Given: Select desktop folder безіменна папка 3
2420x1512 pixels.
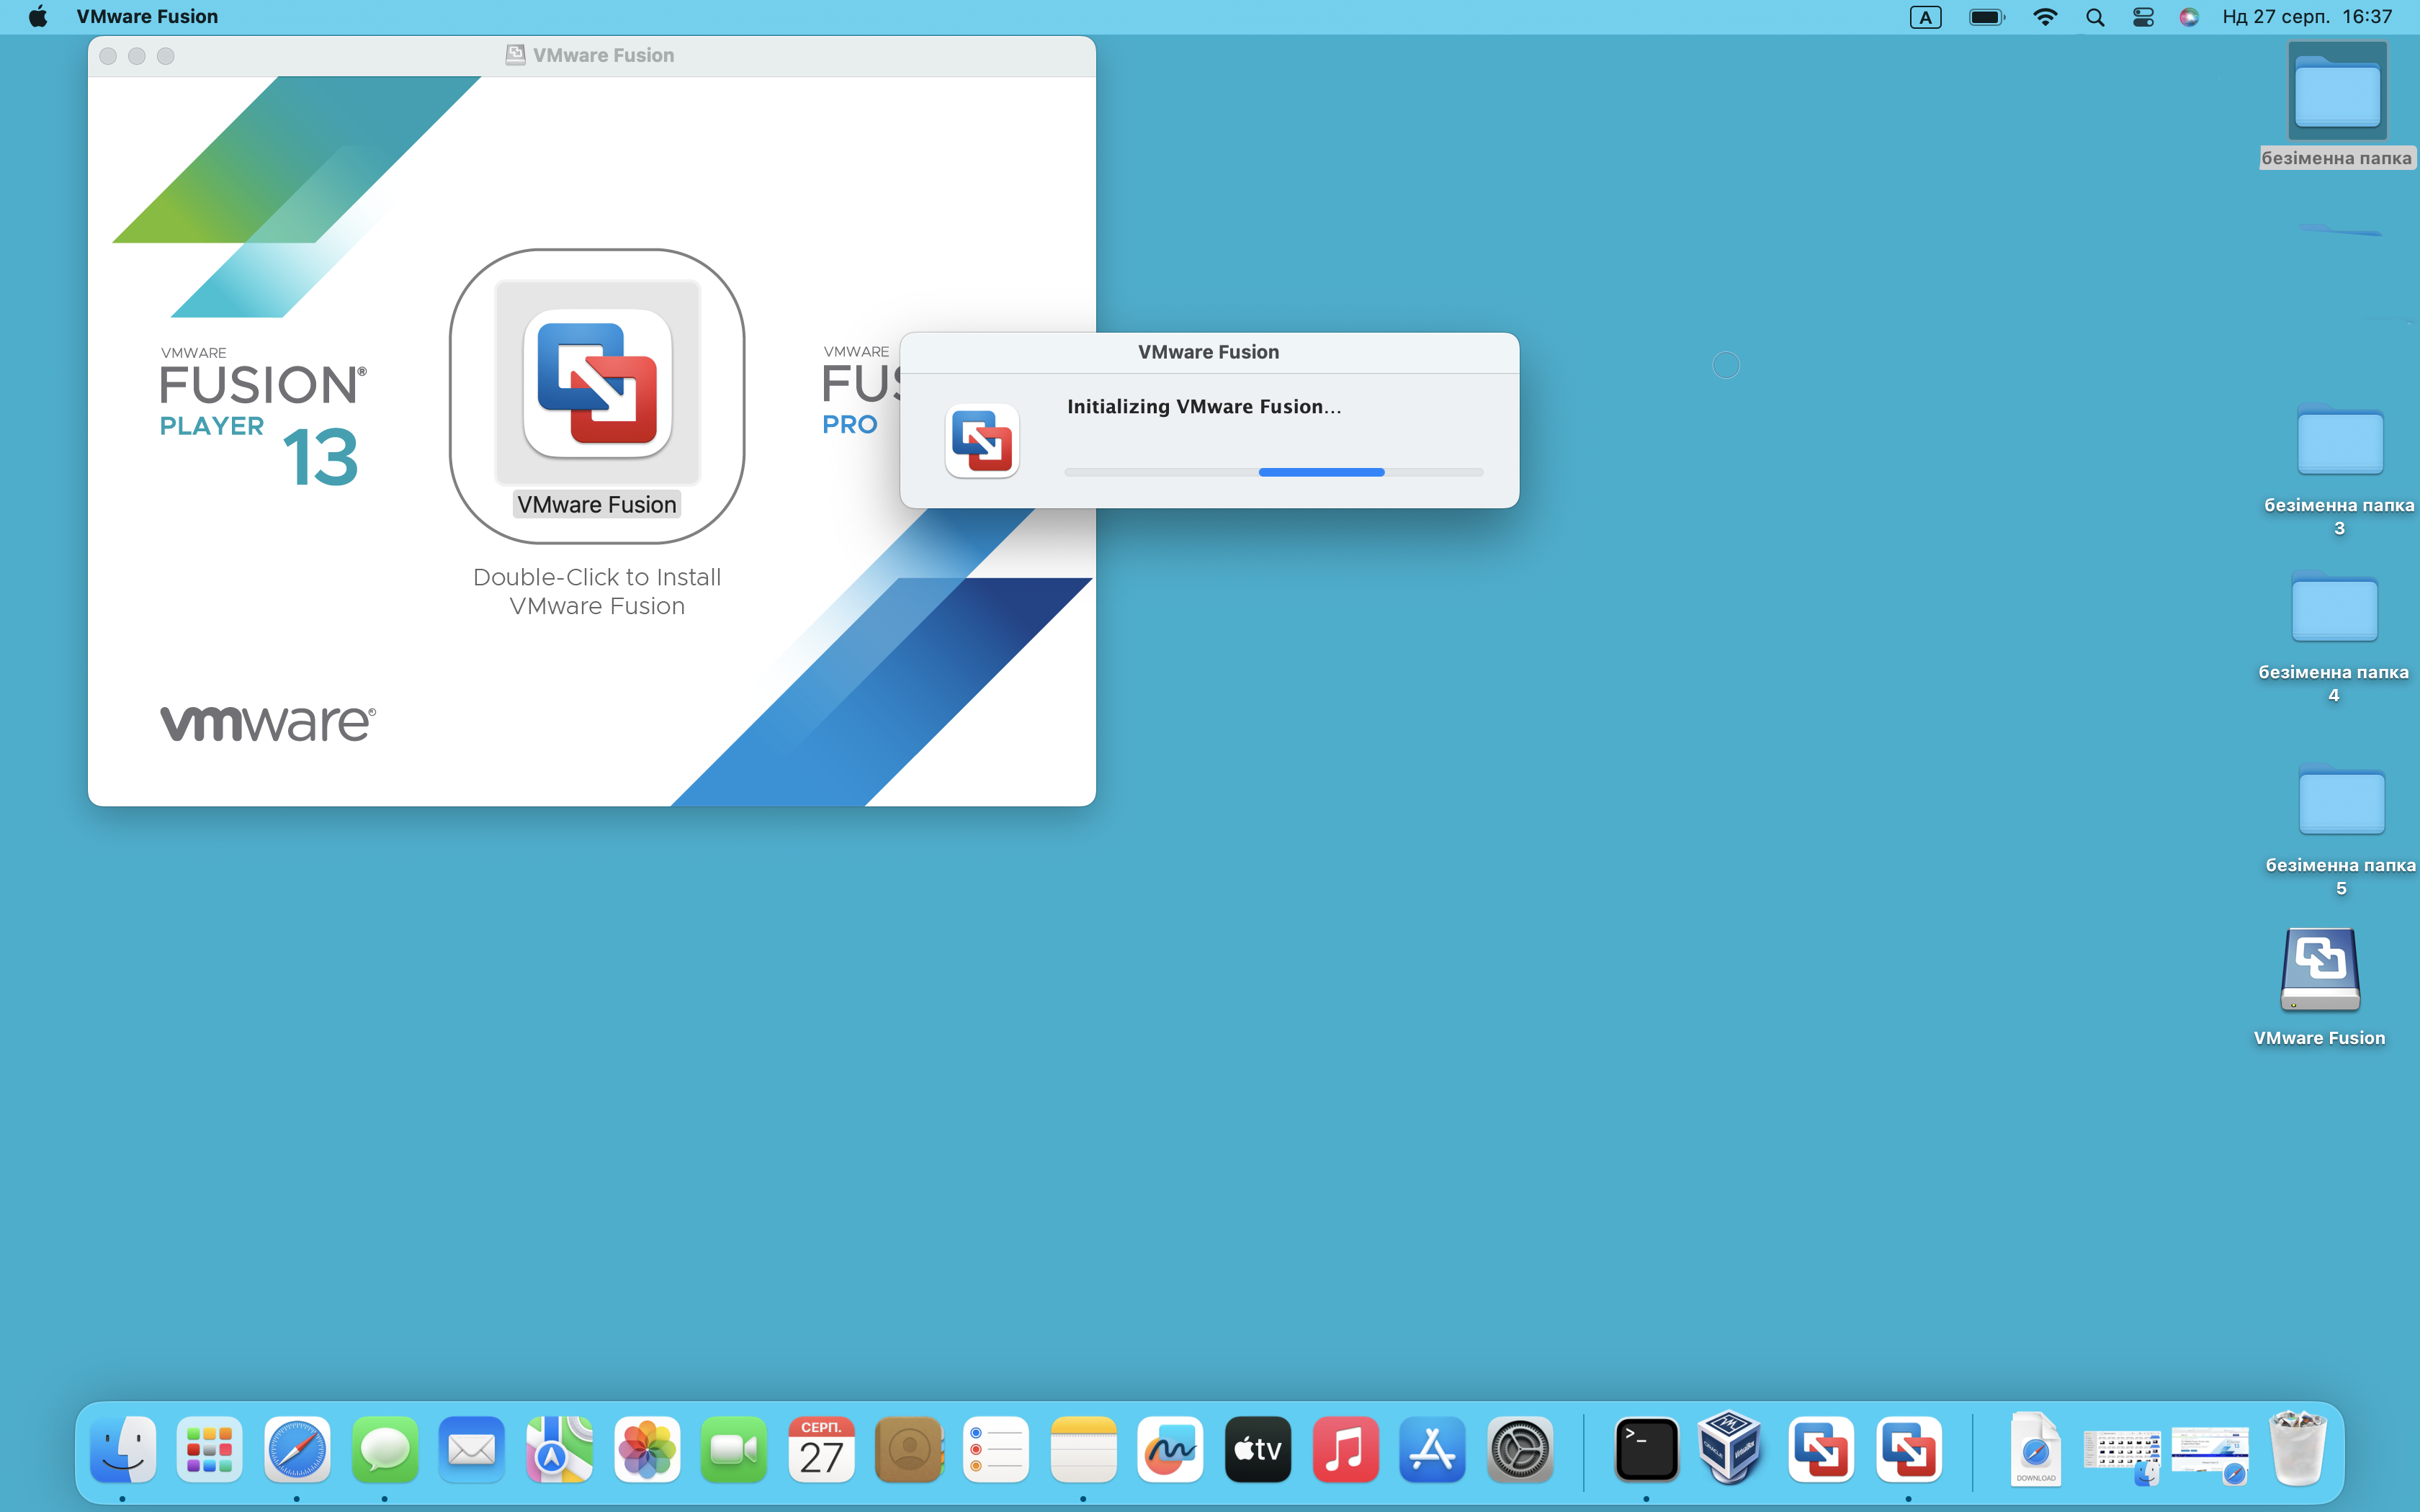Looking at the screenshot, I should pyautogui.click(x=2339, y=440).
